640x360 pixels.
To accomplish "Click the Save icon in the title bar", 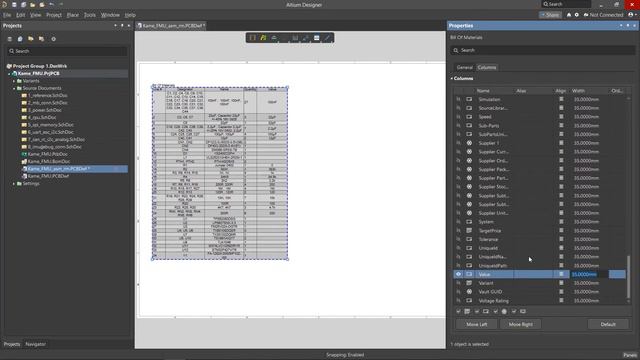I will (14, 4).
